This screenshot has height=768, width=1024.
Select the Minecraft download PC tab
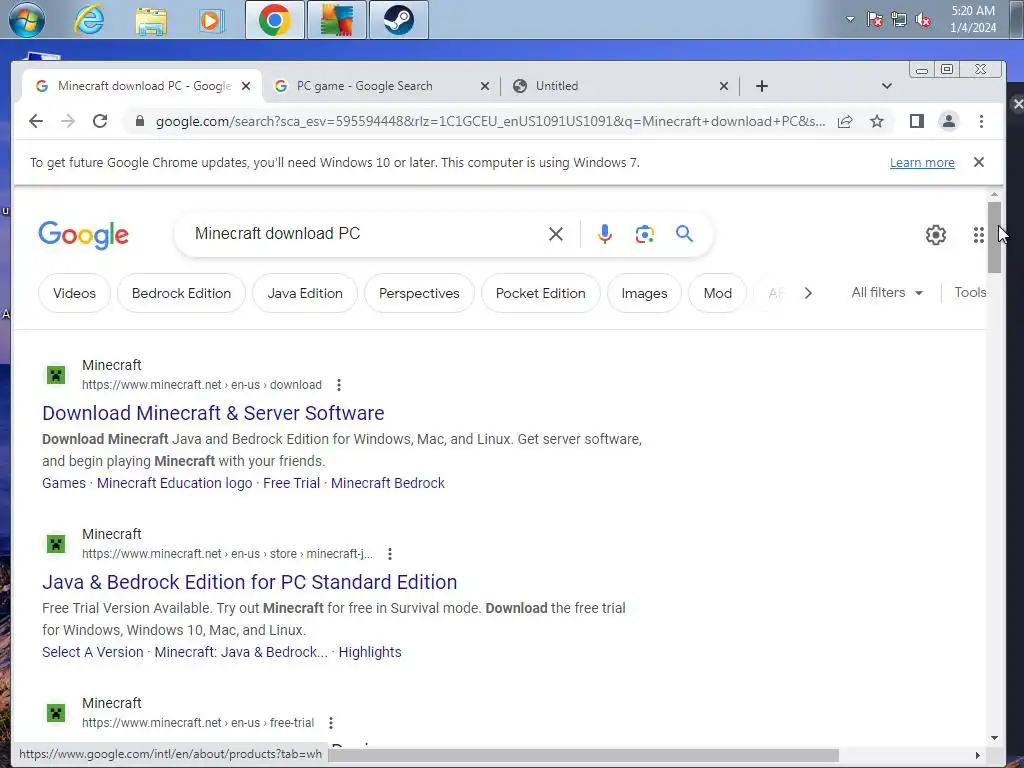pyautogui.click(x=144, y=86)
